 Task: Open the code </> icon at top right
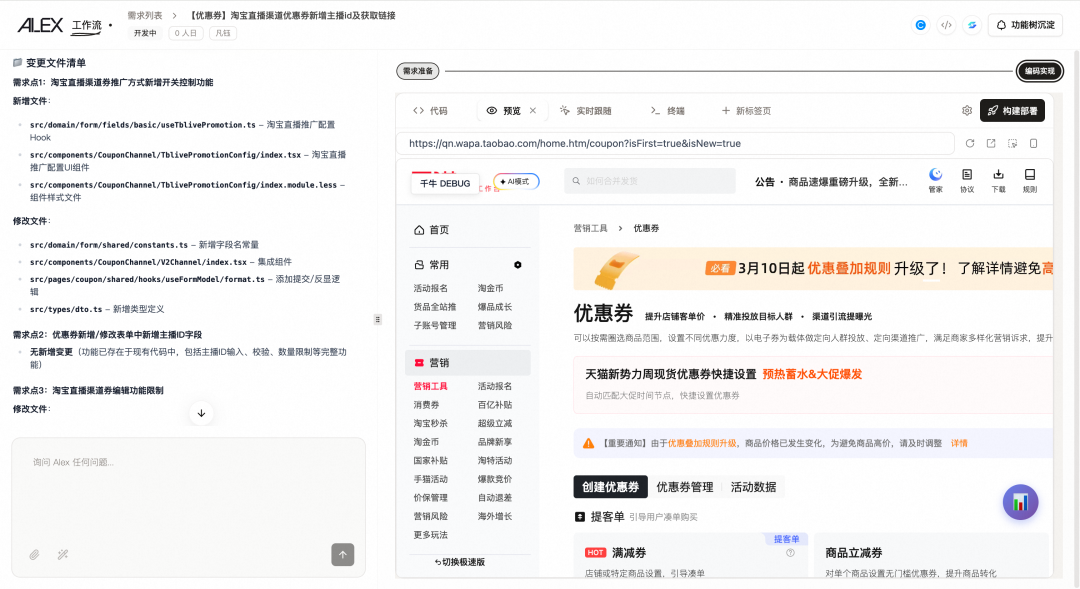click(x=945, y=25)
